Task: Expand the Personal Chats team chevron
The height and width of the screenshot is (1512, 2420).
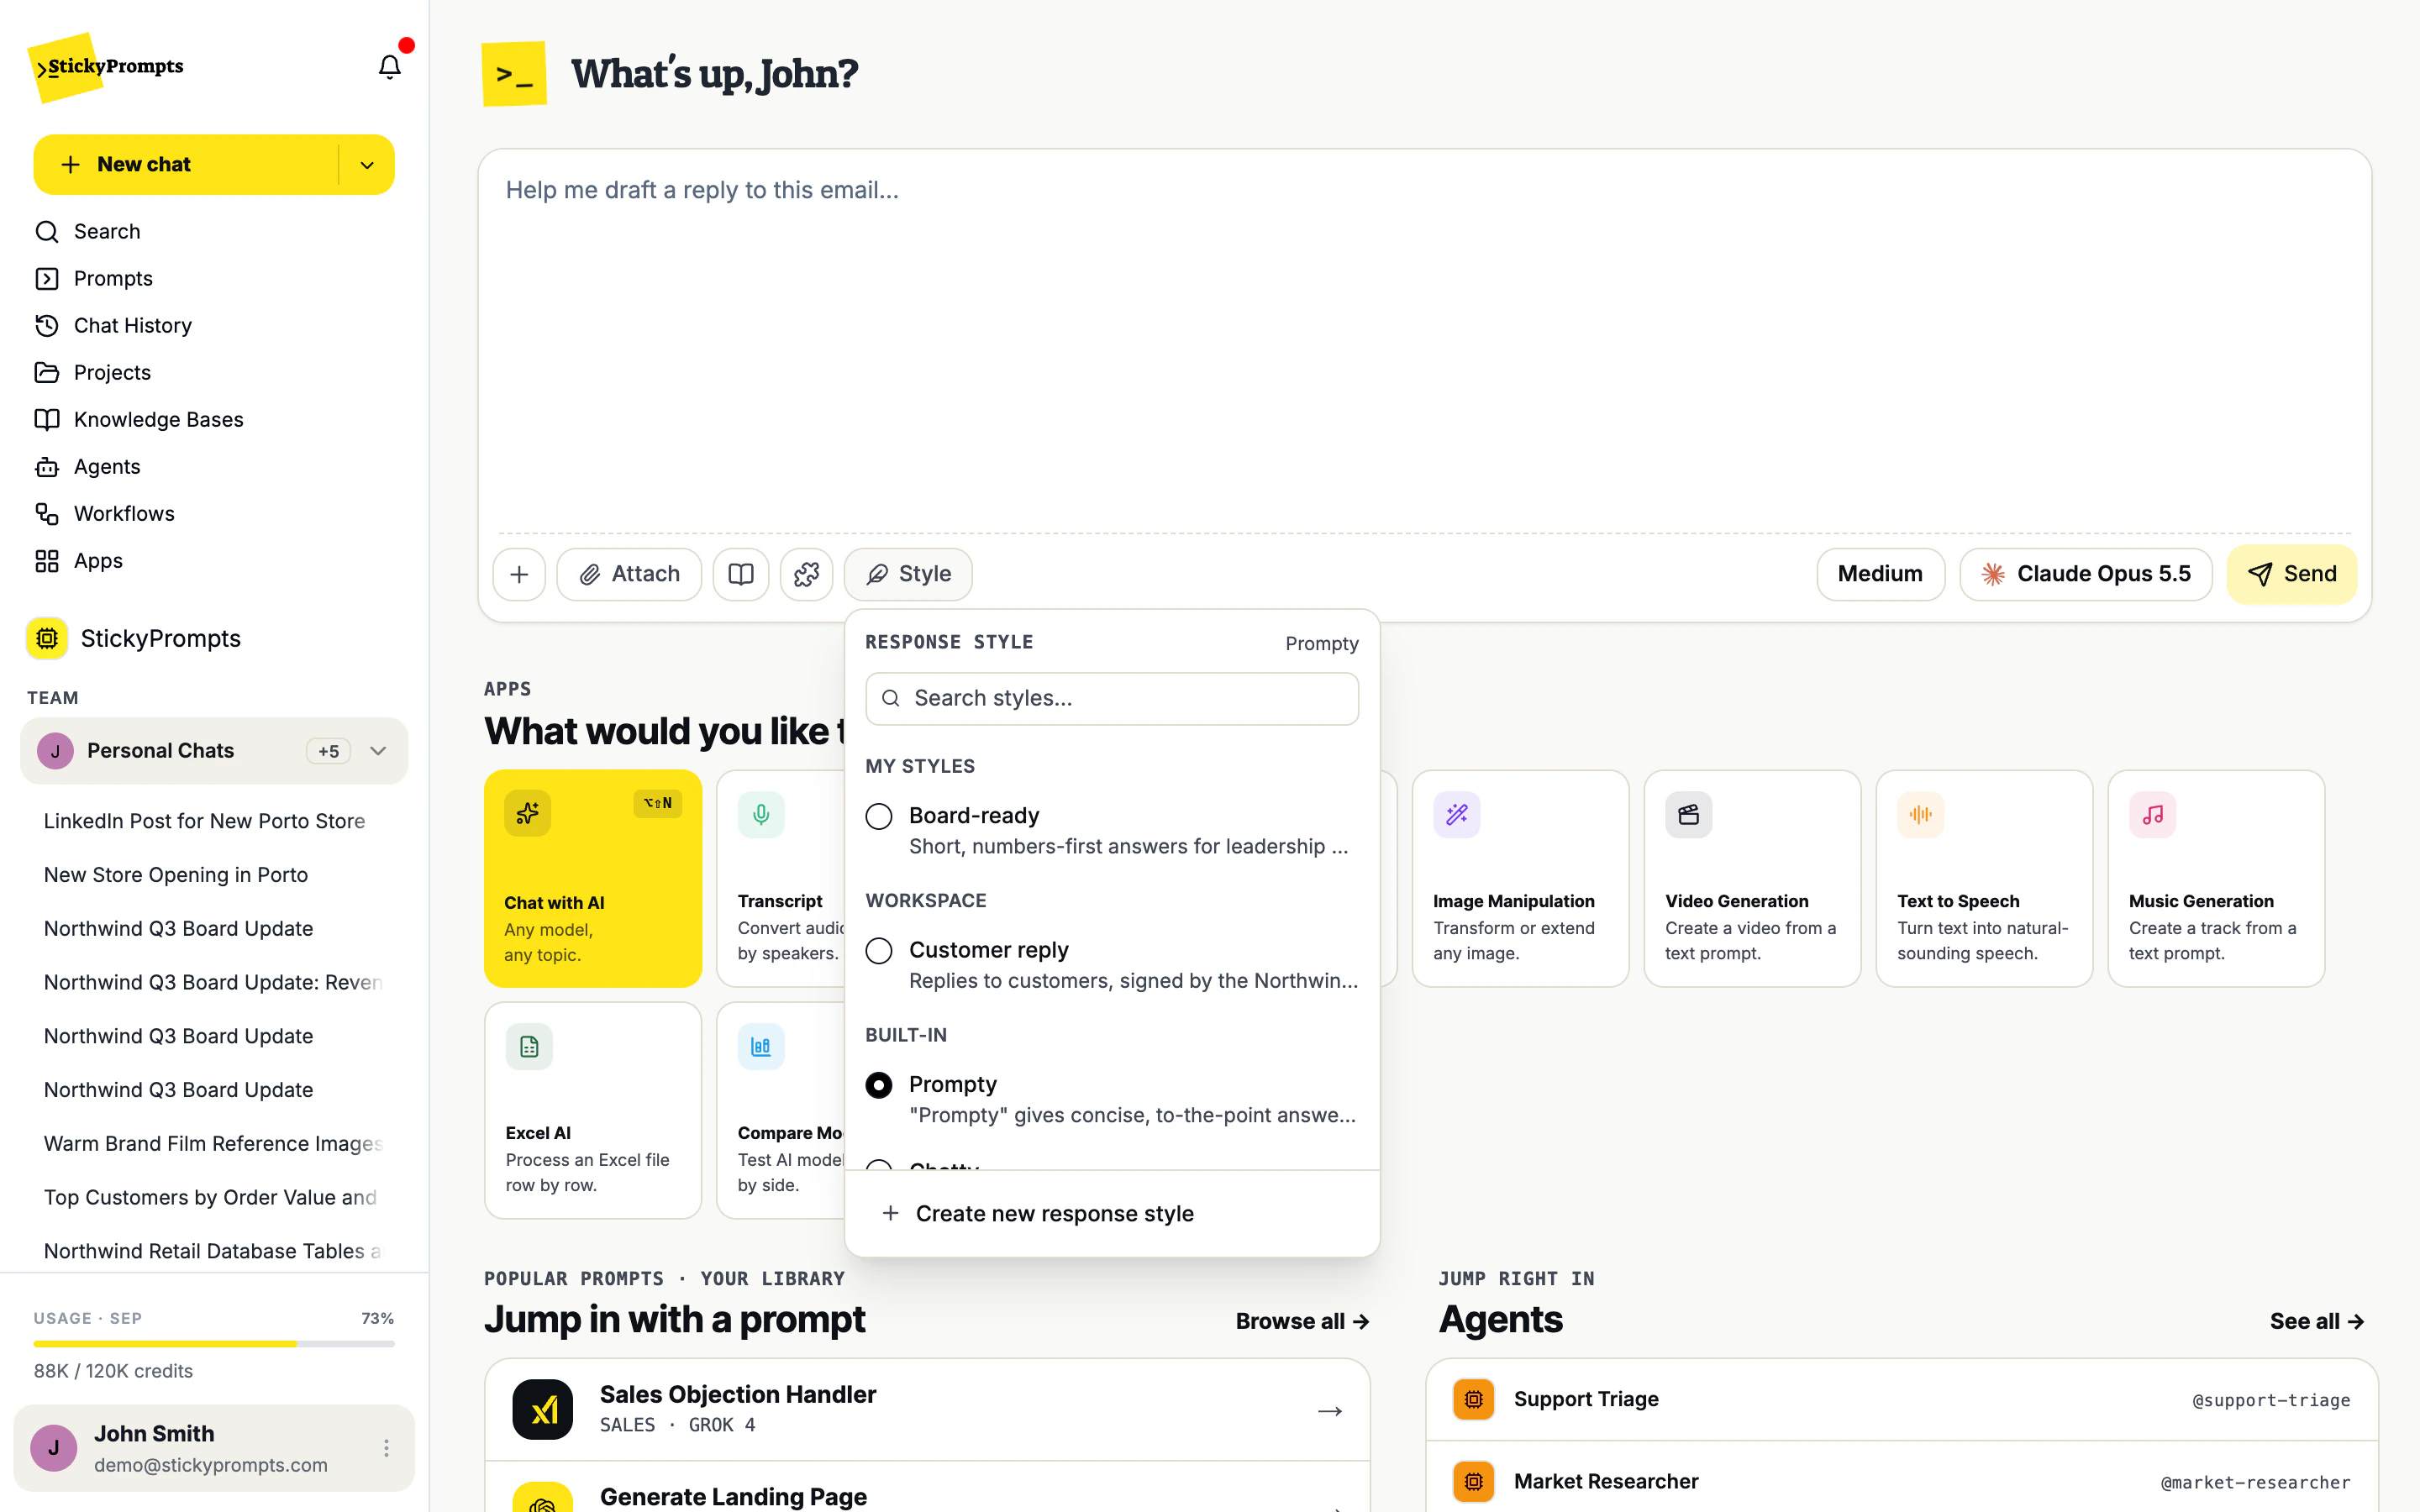Action: click(378, 751)
